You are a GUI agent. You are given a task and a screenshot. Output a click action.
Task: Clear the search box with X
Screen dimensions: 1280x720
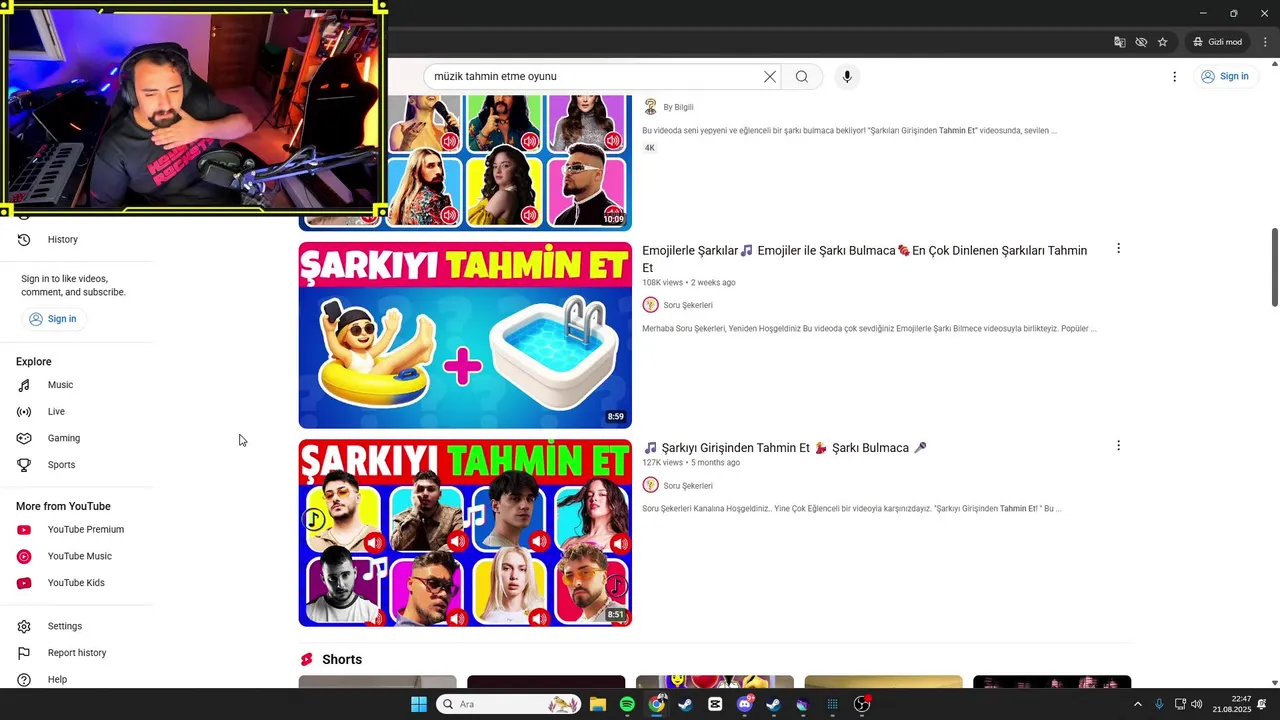pos(770,76)
